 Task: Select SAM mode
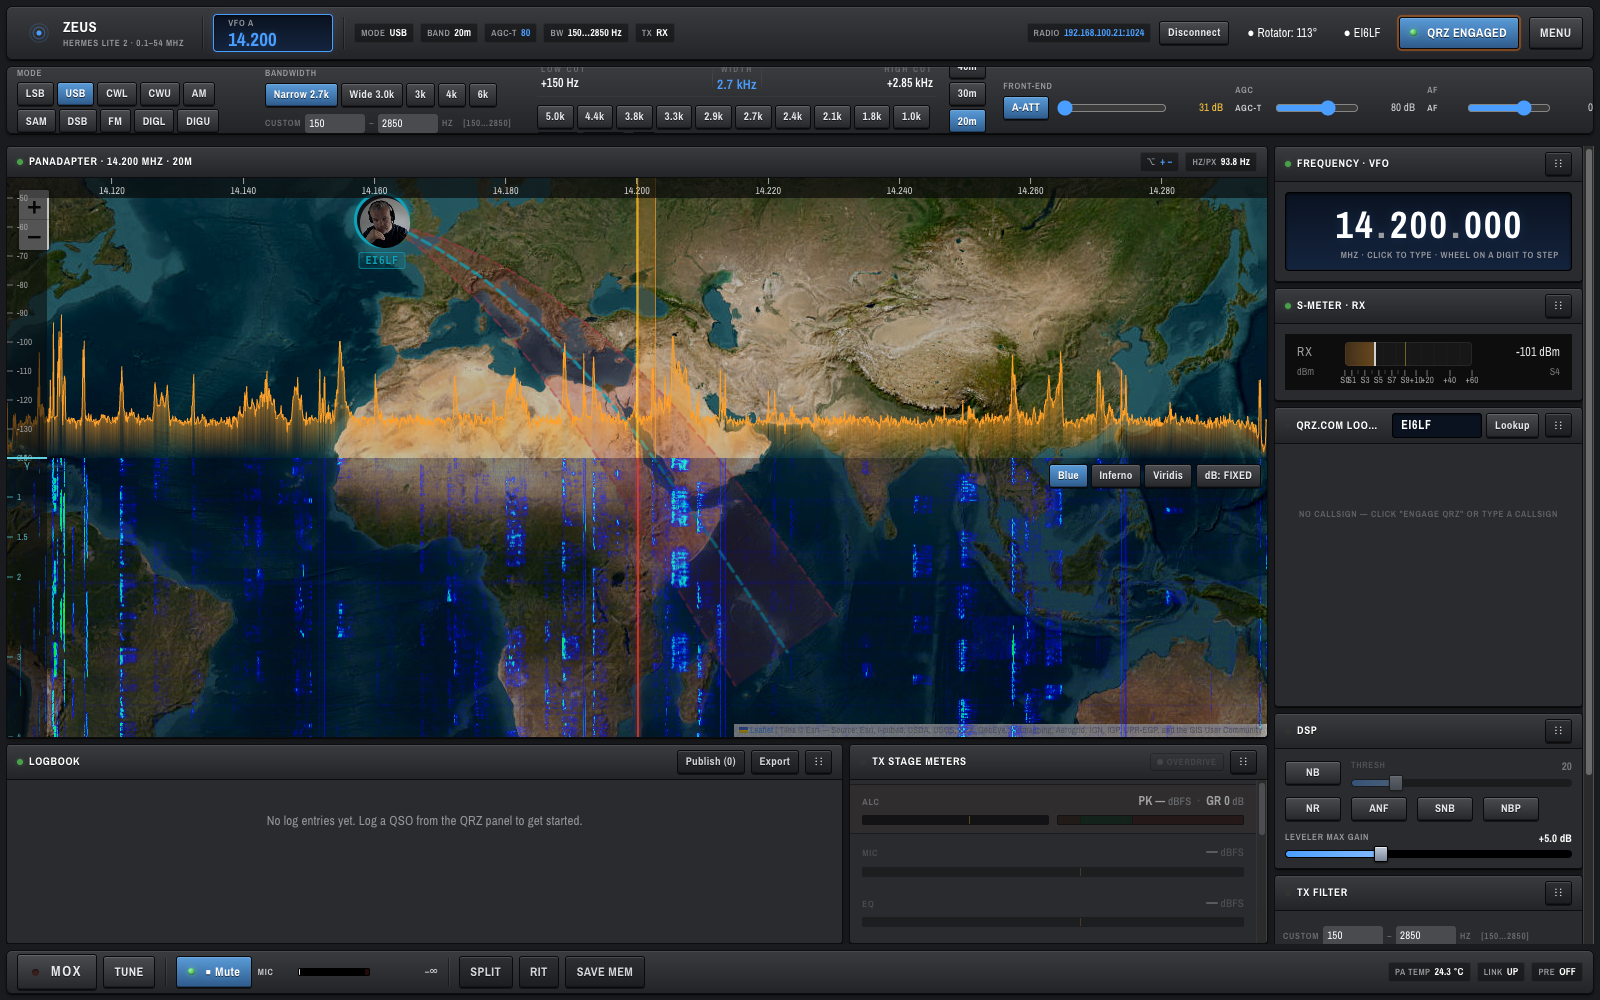pyautogui.click(x=36, y=122)
